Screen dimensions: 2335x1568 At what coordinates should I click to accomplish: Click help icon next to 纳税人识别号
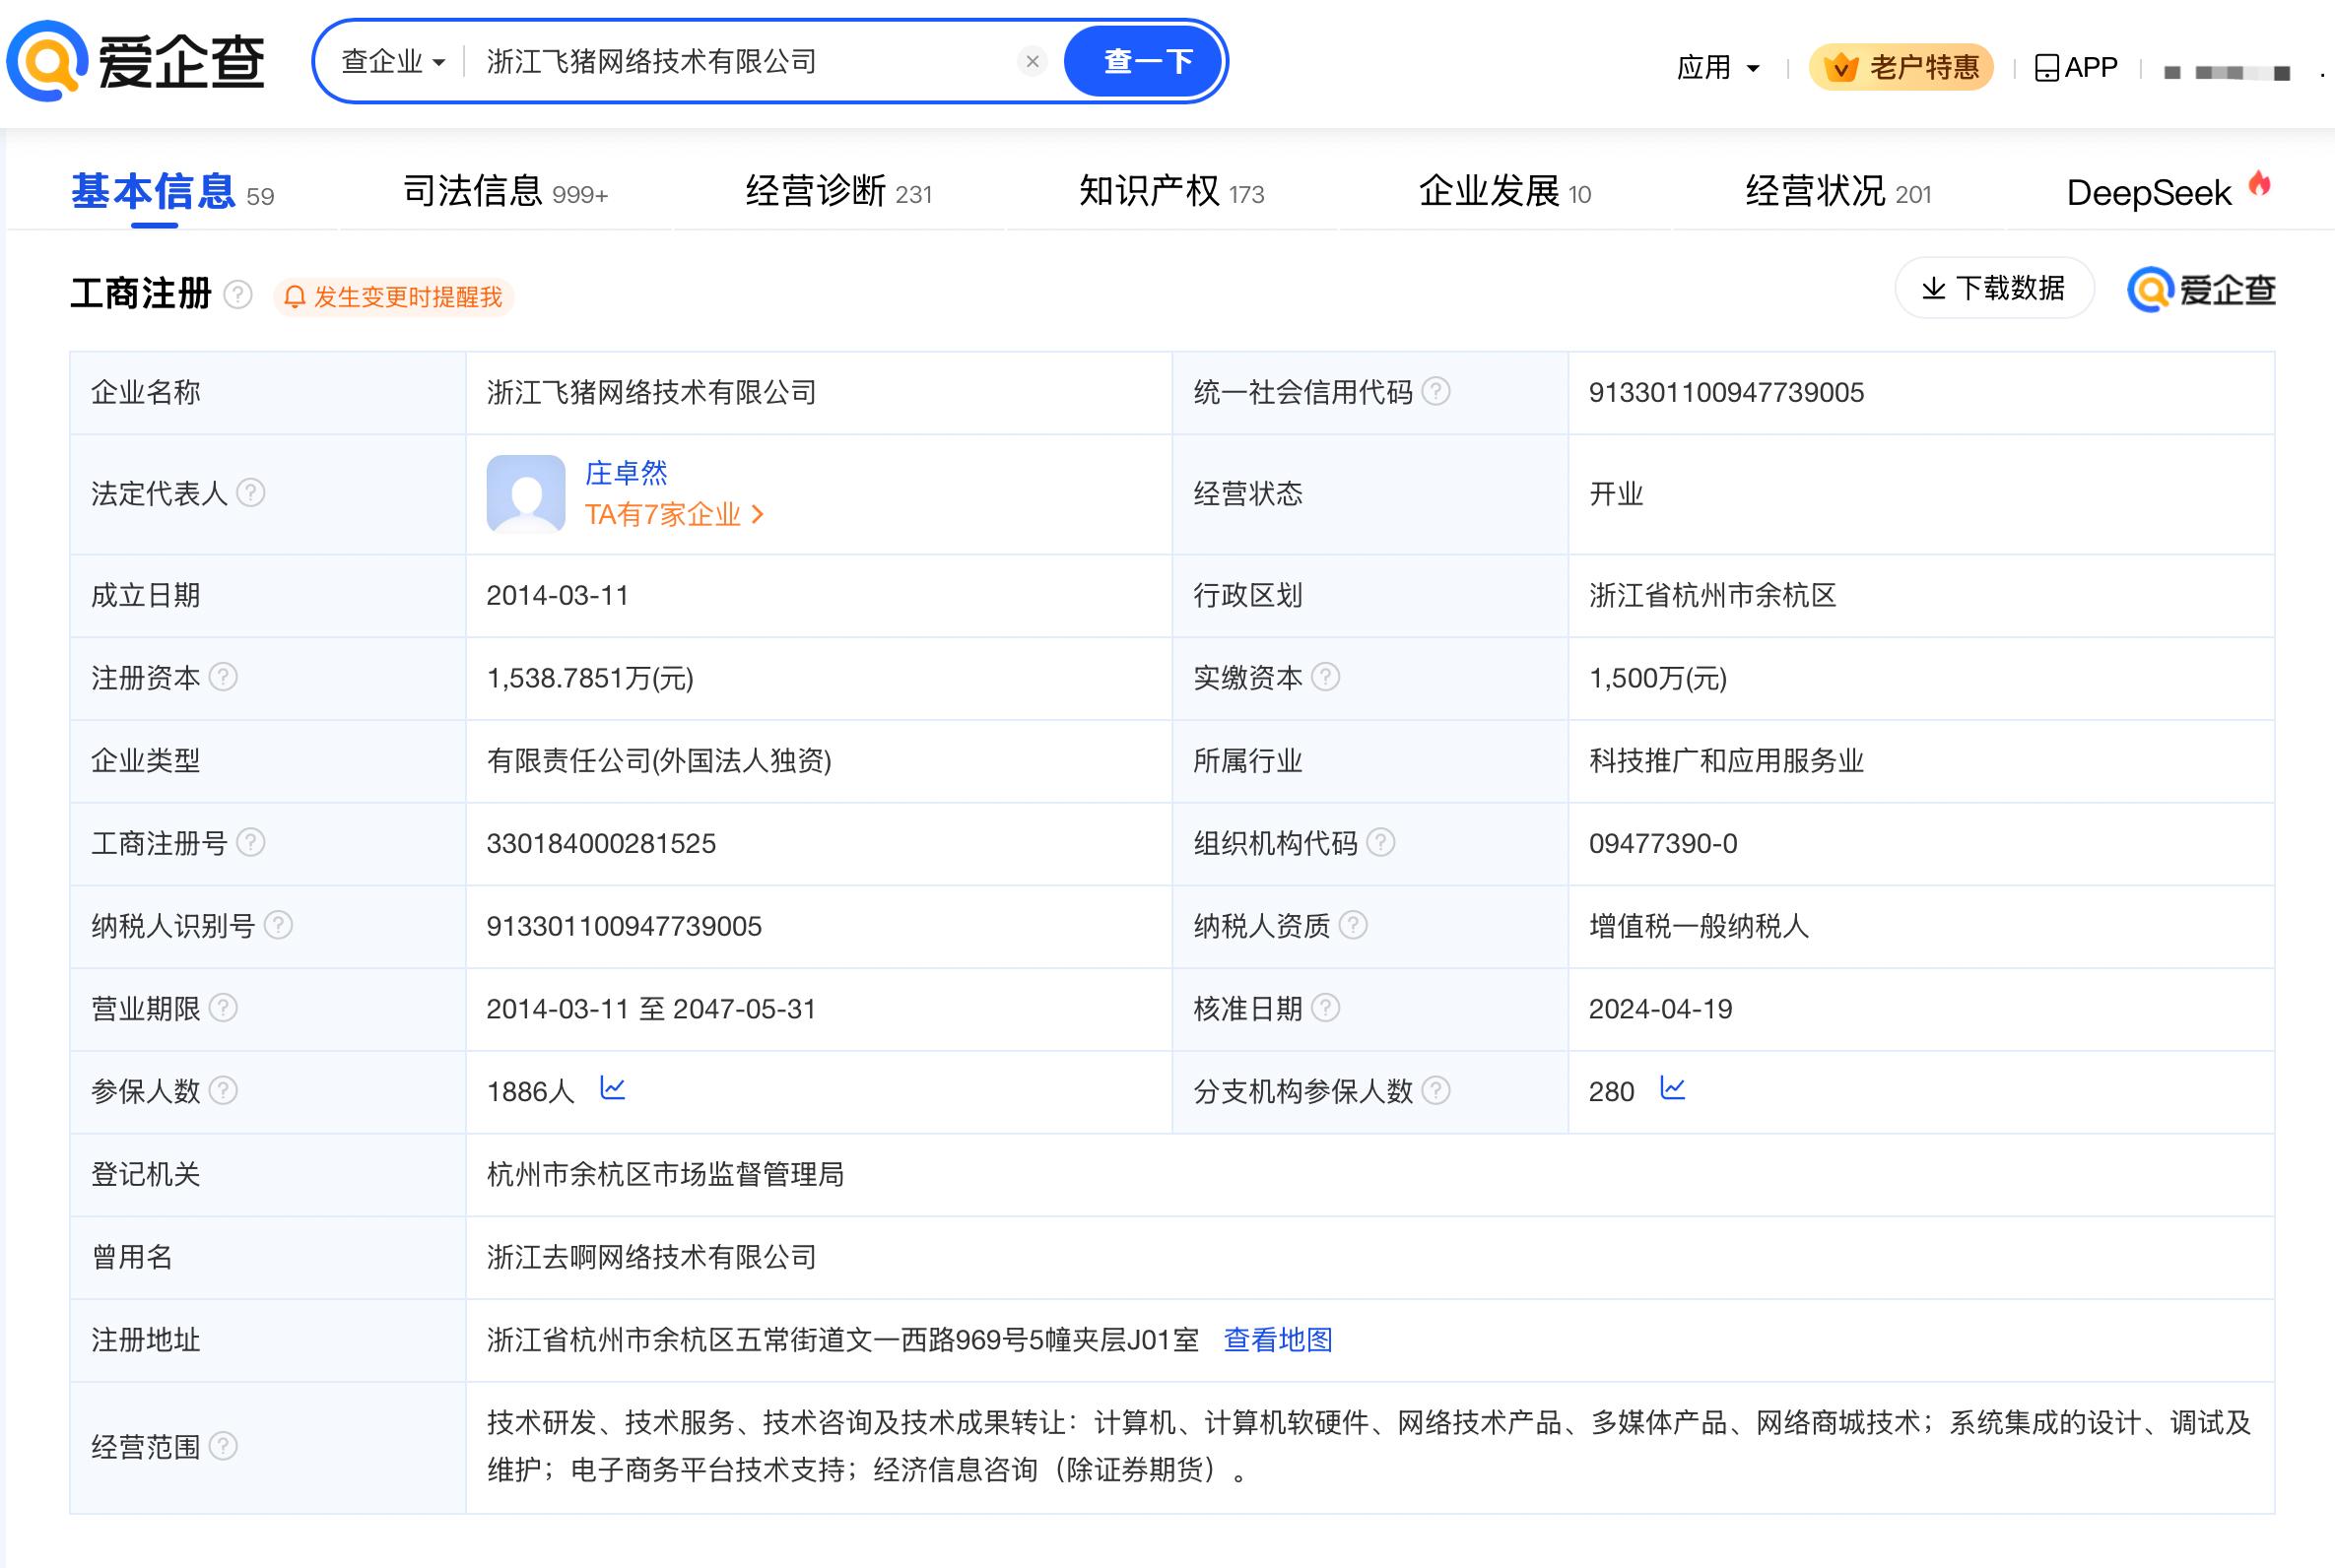point(278,925)
